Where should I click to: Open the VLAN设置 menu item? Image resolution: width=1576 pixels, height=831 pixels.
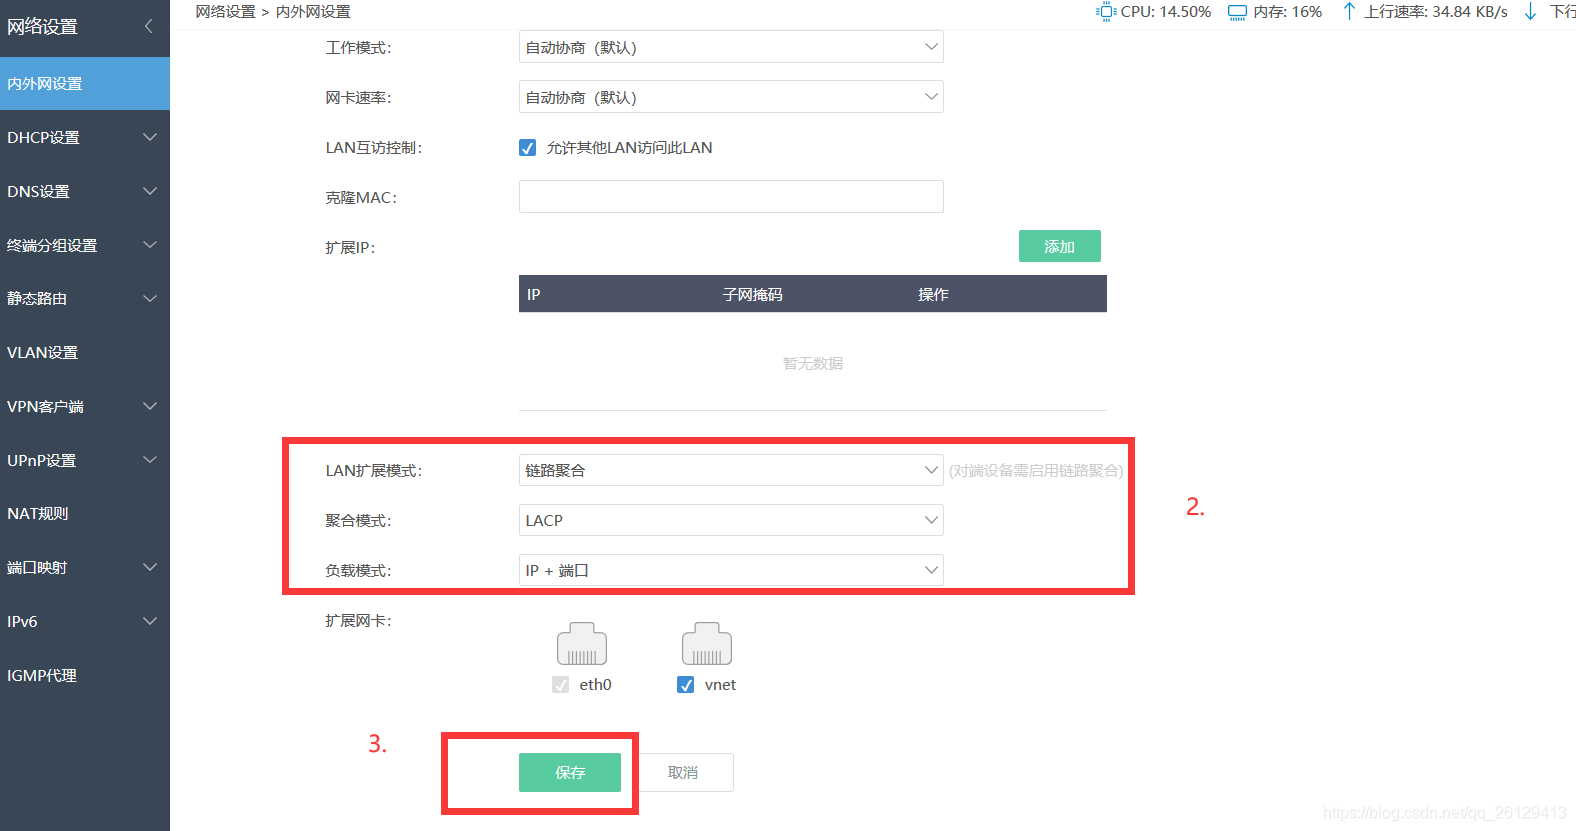pyautogui.click(x=85, y=352)
